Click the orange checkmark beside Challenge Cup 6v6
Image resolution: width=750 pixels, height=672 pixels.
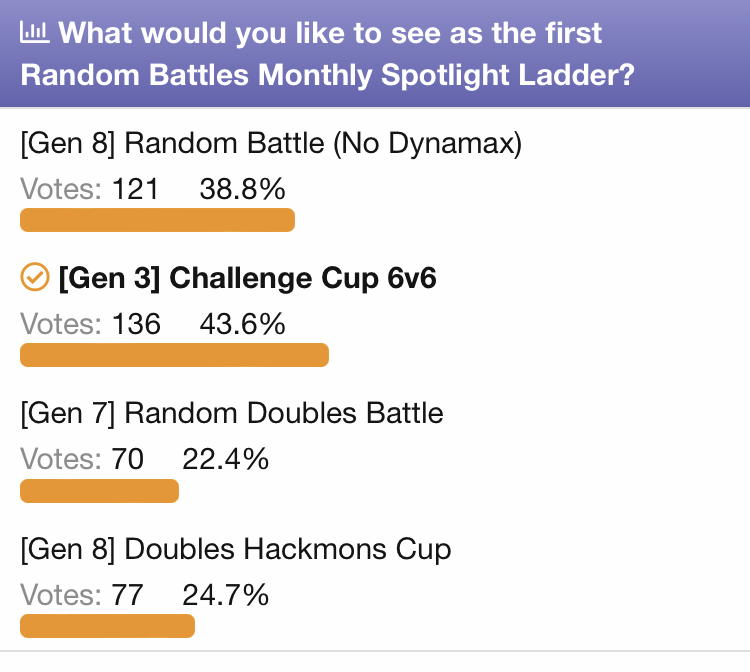coord(34,276)
